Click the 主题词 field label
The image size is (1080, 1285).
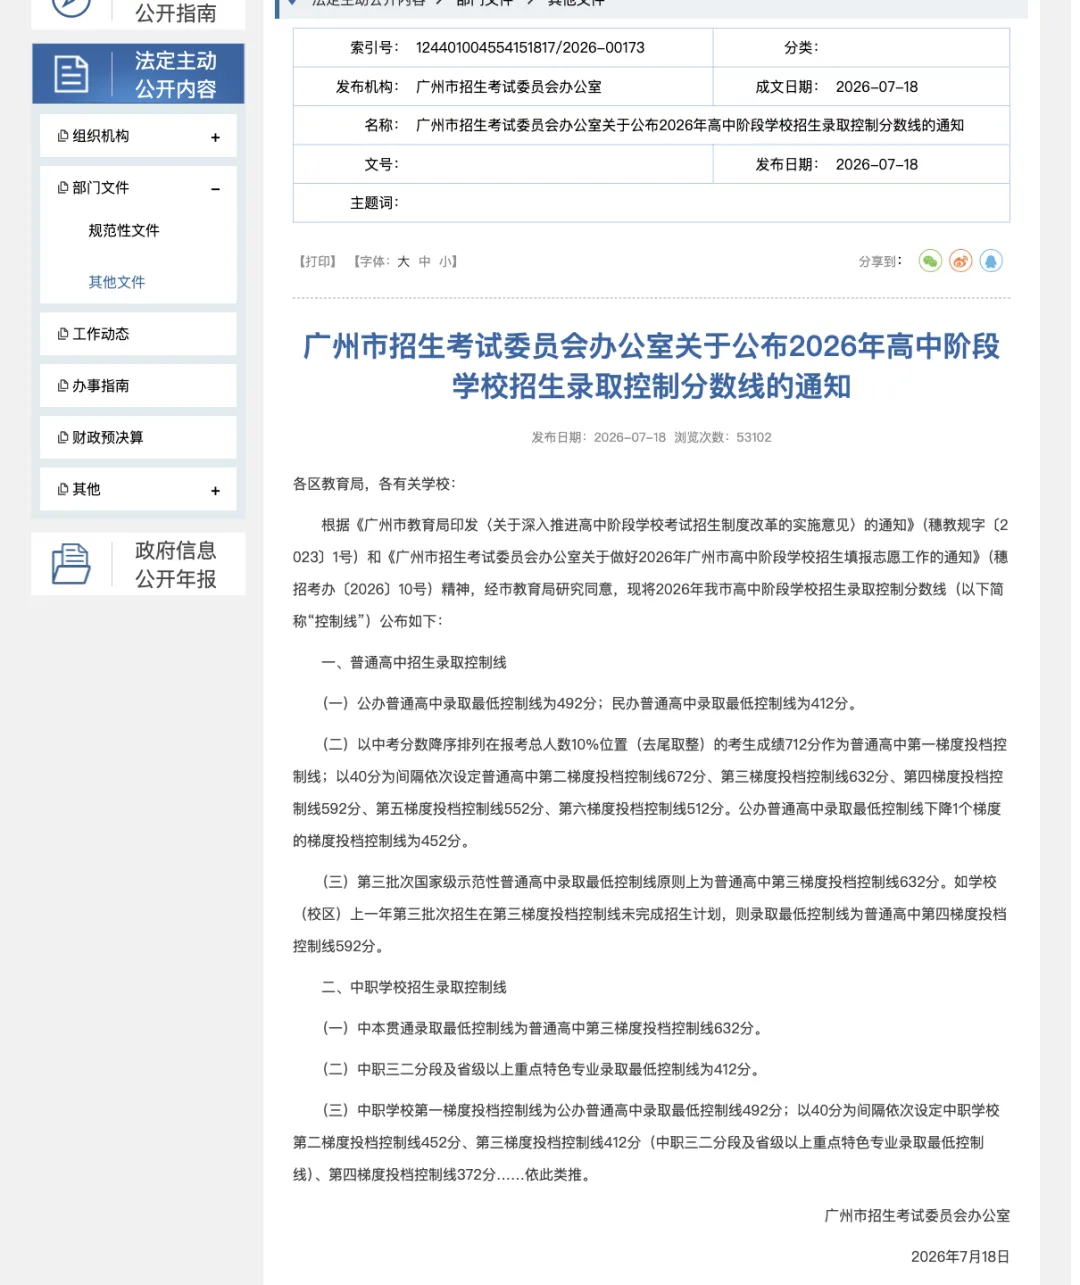point(375,203)
